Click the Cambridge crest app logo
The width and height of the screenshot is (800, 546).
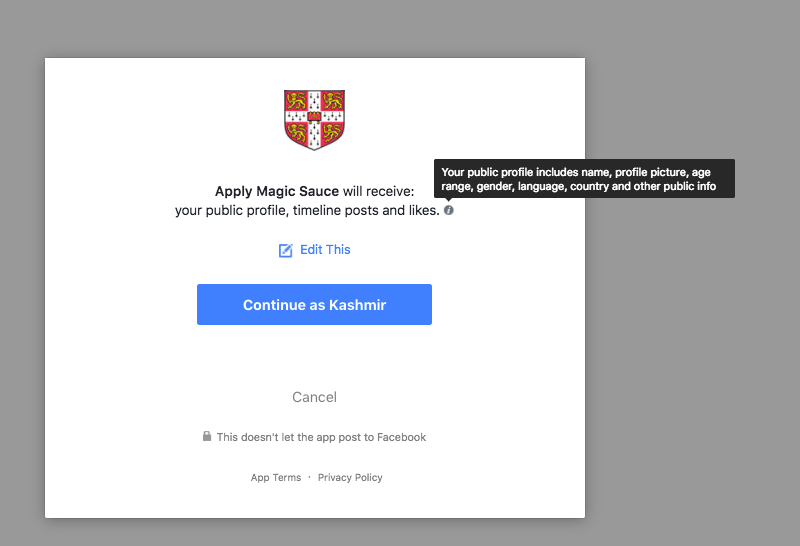click(x=314, y=120)
